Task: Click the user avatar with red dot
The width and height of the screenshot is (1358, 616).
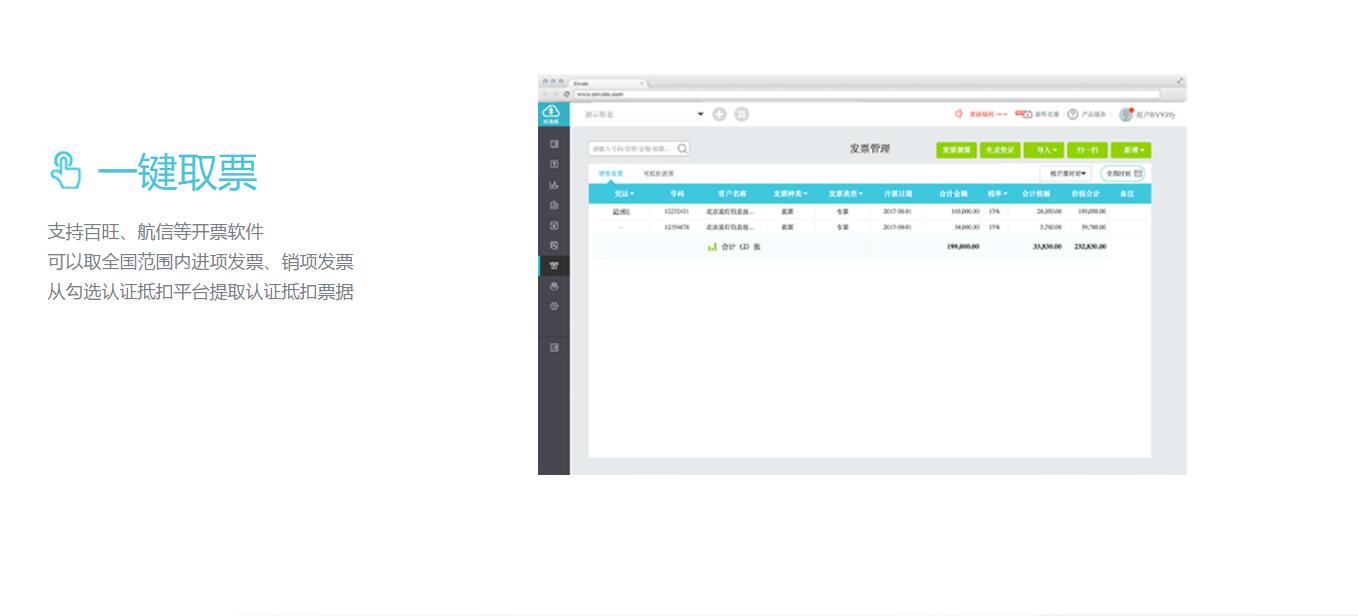Action: click(x=1126, y=114)
